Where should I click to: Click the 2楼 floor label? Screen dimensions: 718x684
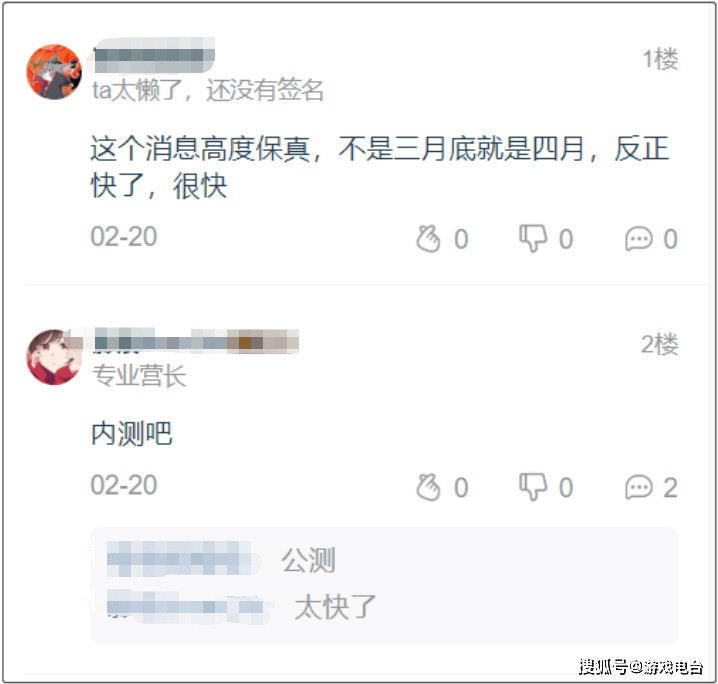659,344
